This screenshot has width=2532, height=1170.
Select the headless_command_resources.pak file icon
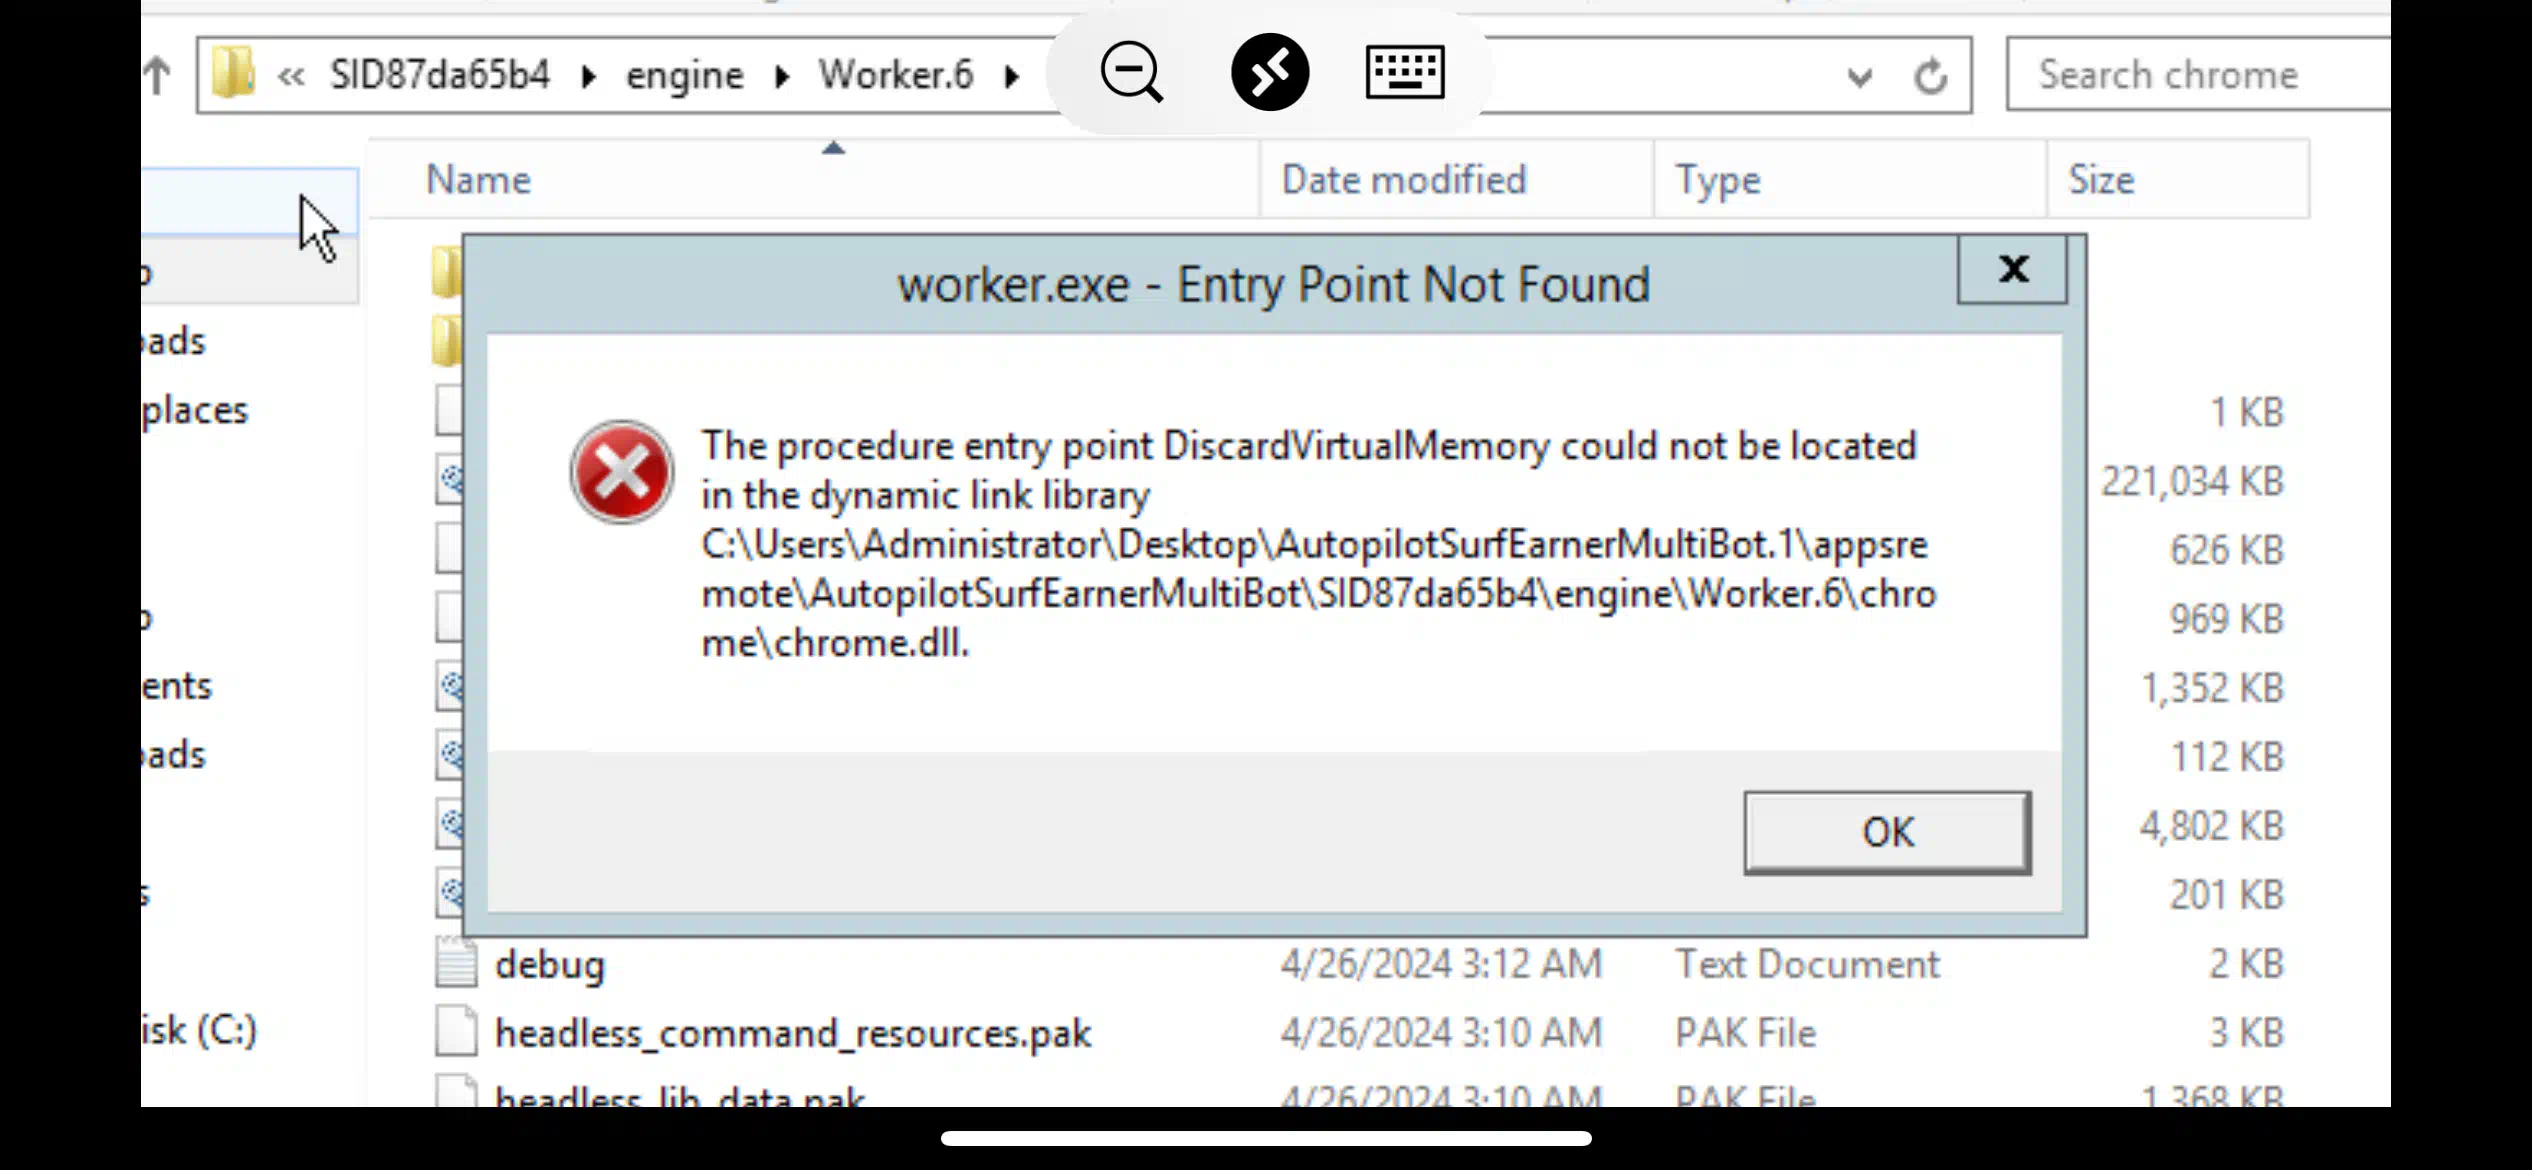455,1032
